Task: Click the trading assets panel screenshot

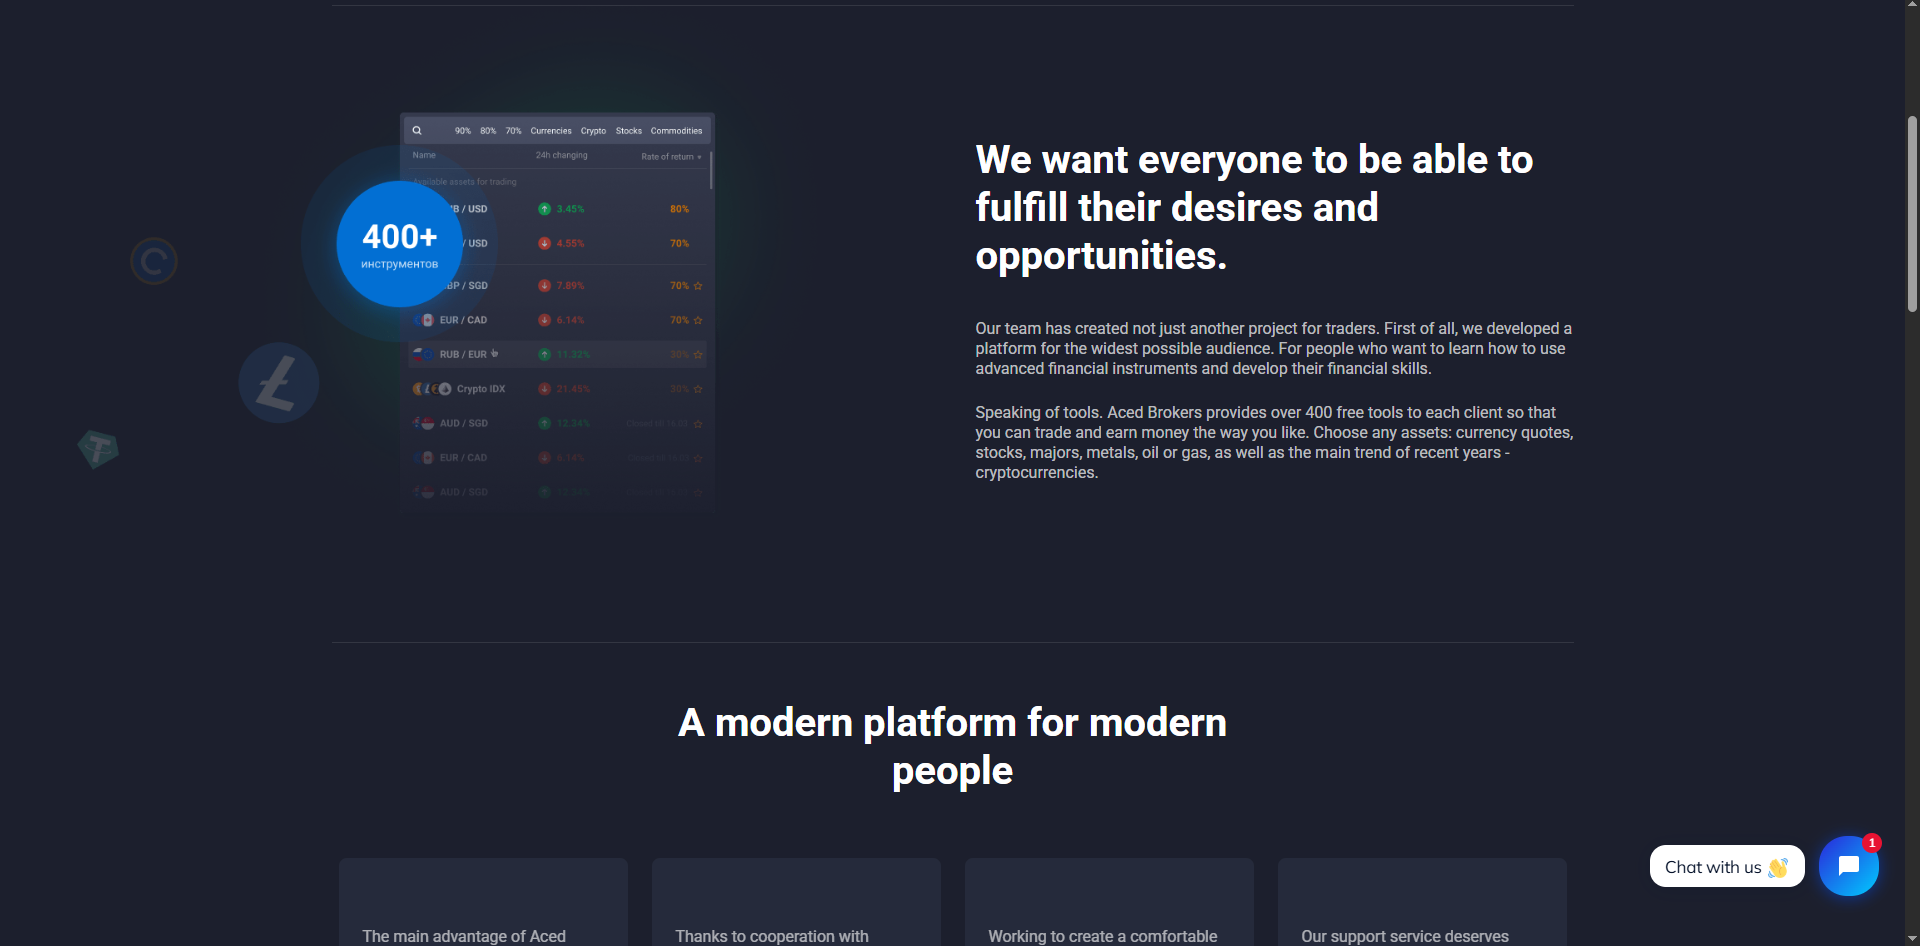Action: (557, 312)
